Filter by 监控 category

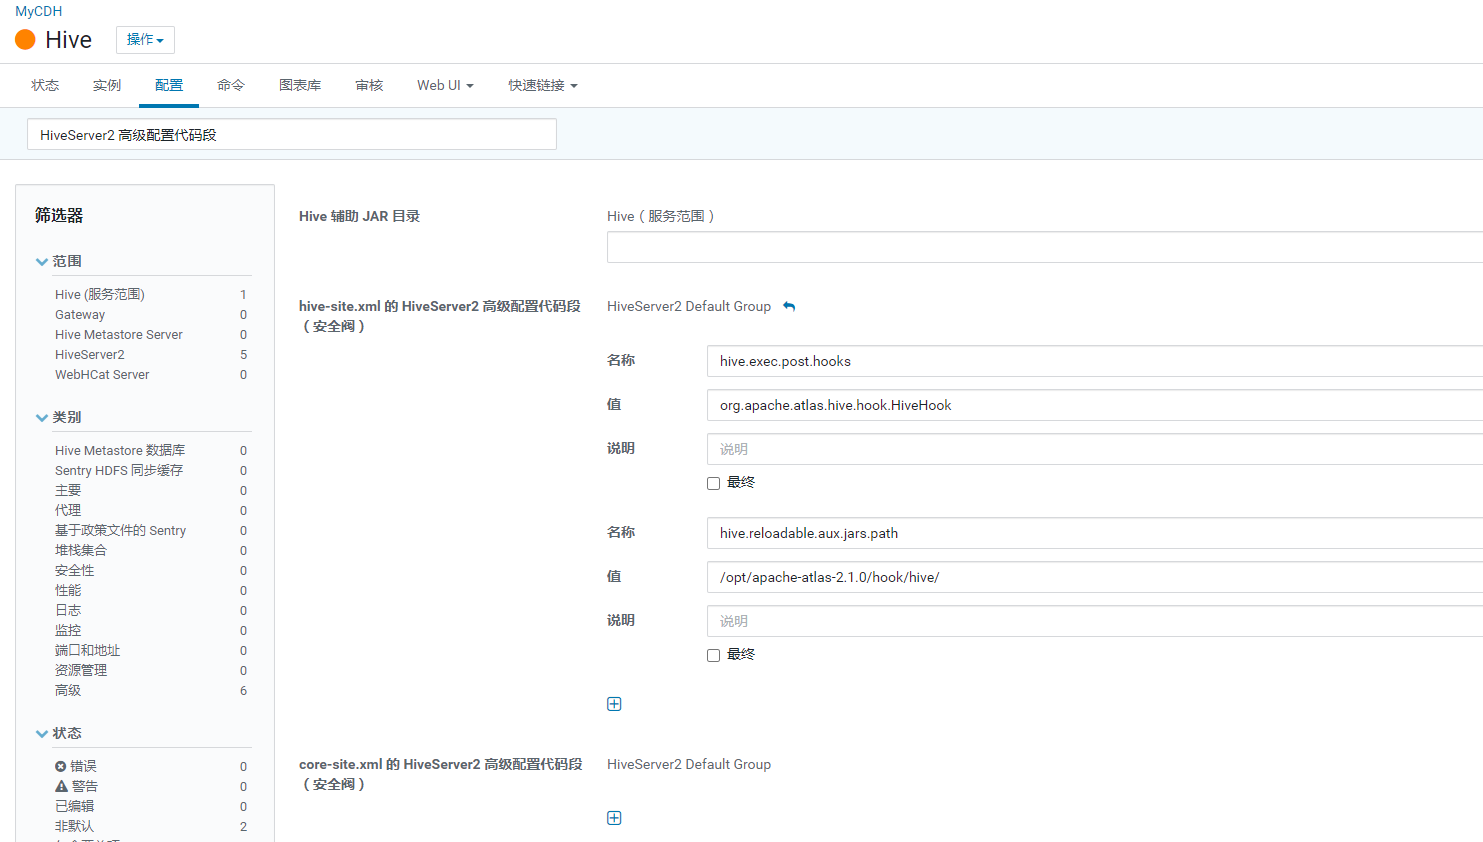point(68,630)
